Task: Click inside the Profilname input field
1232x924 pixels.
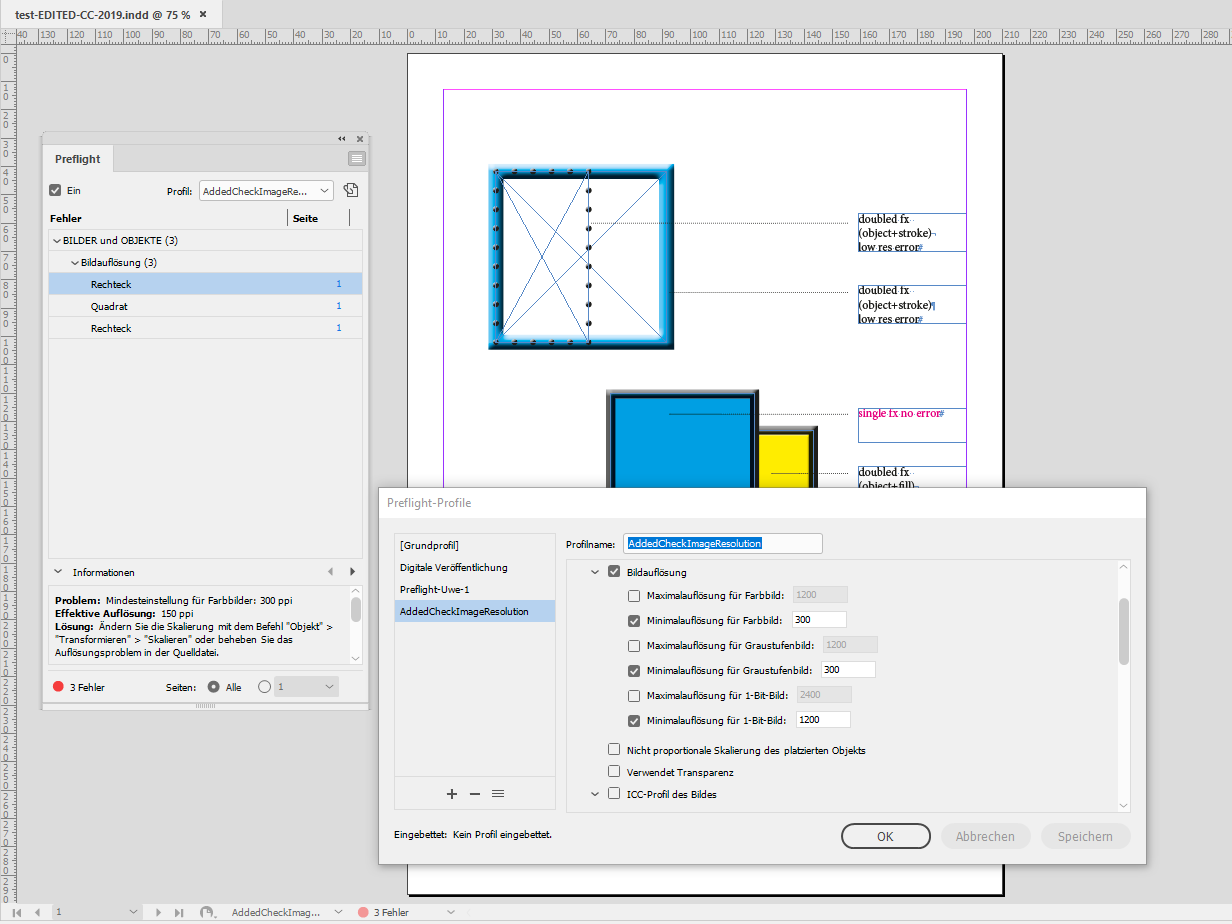Action: pos(722,543)
